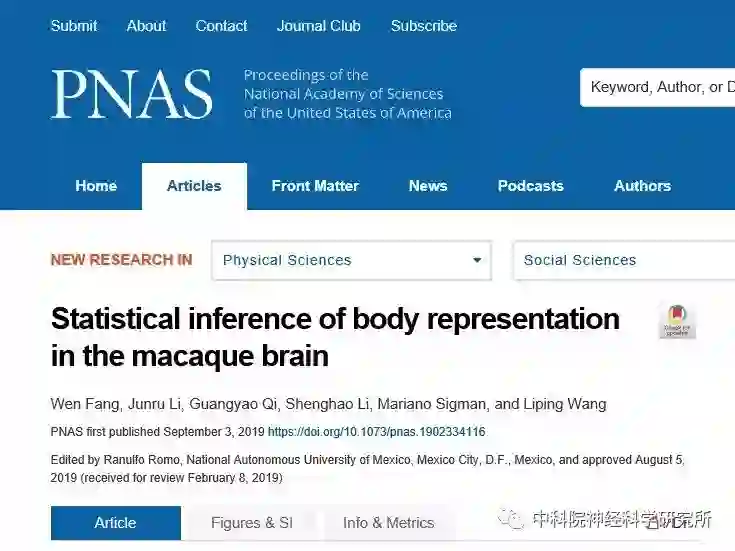Click the author list line with Wen Fang
735x551 pixels.
pos(329,404)
